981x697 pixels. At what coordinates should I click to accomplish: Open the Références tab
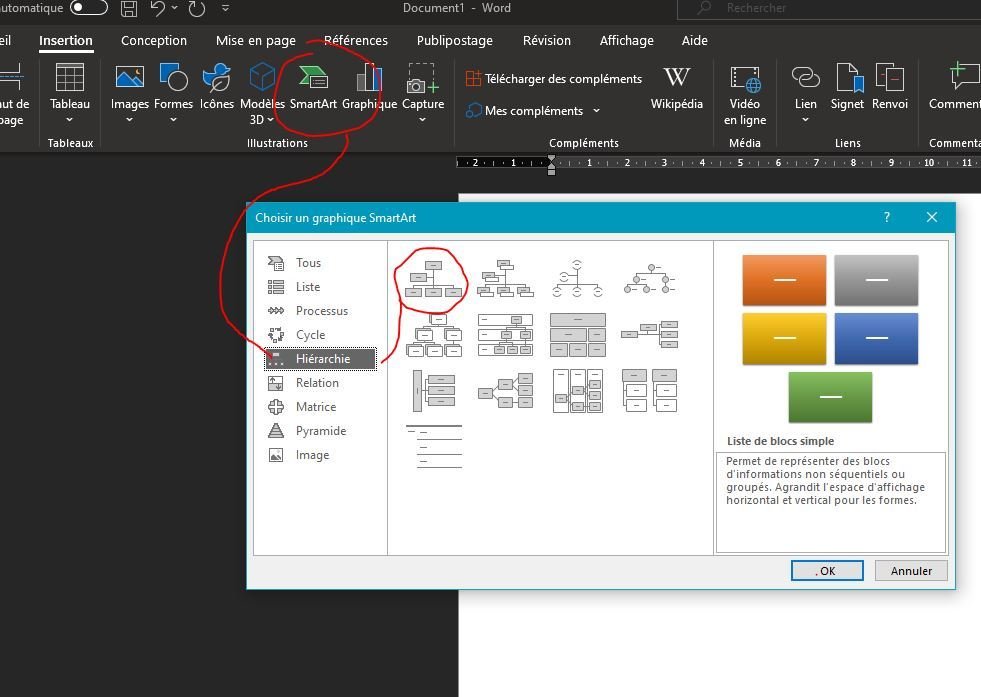(x=356, y=41)
